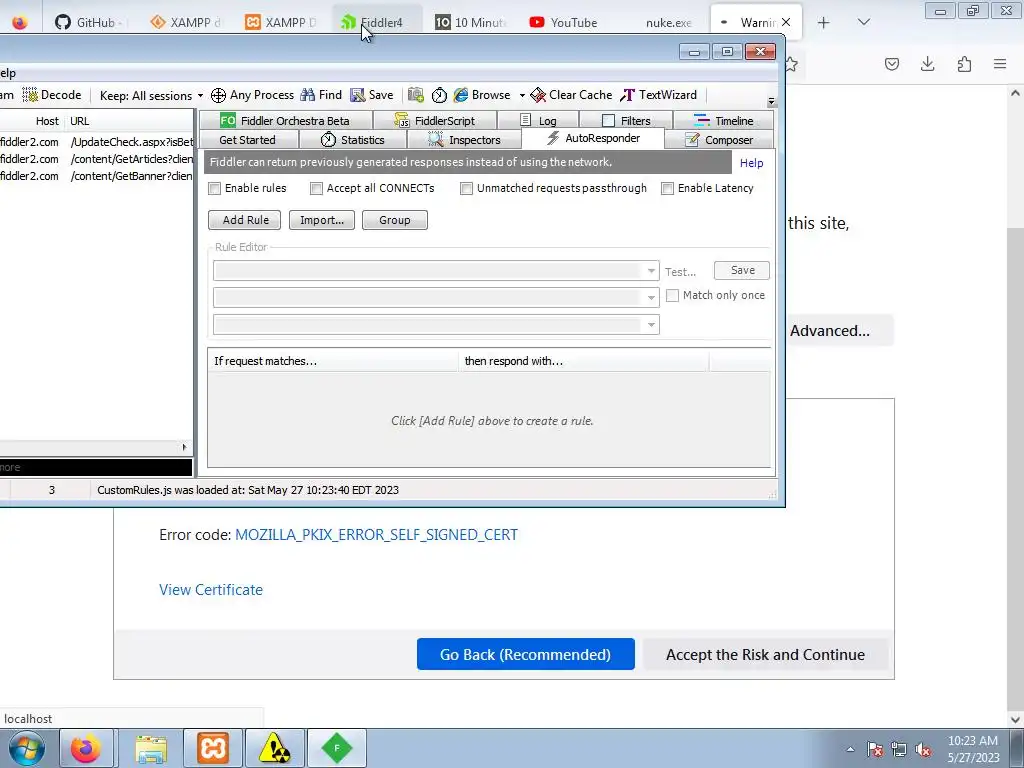This screenshot has width=1024, height=768.
Task: Open the FiddlerScript tab
Action: tap(435, 121)
